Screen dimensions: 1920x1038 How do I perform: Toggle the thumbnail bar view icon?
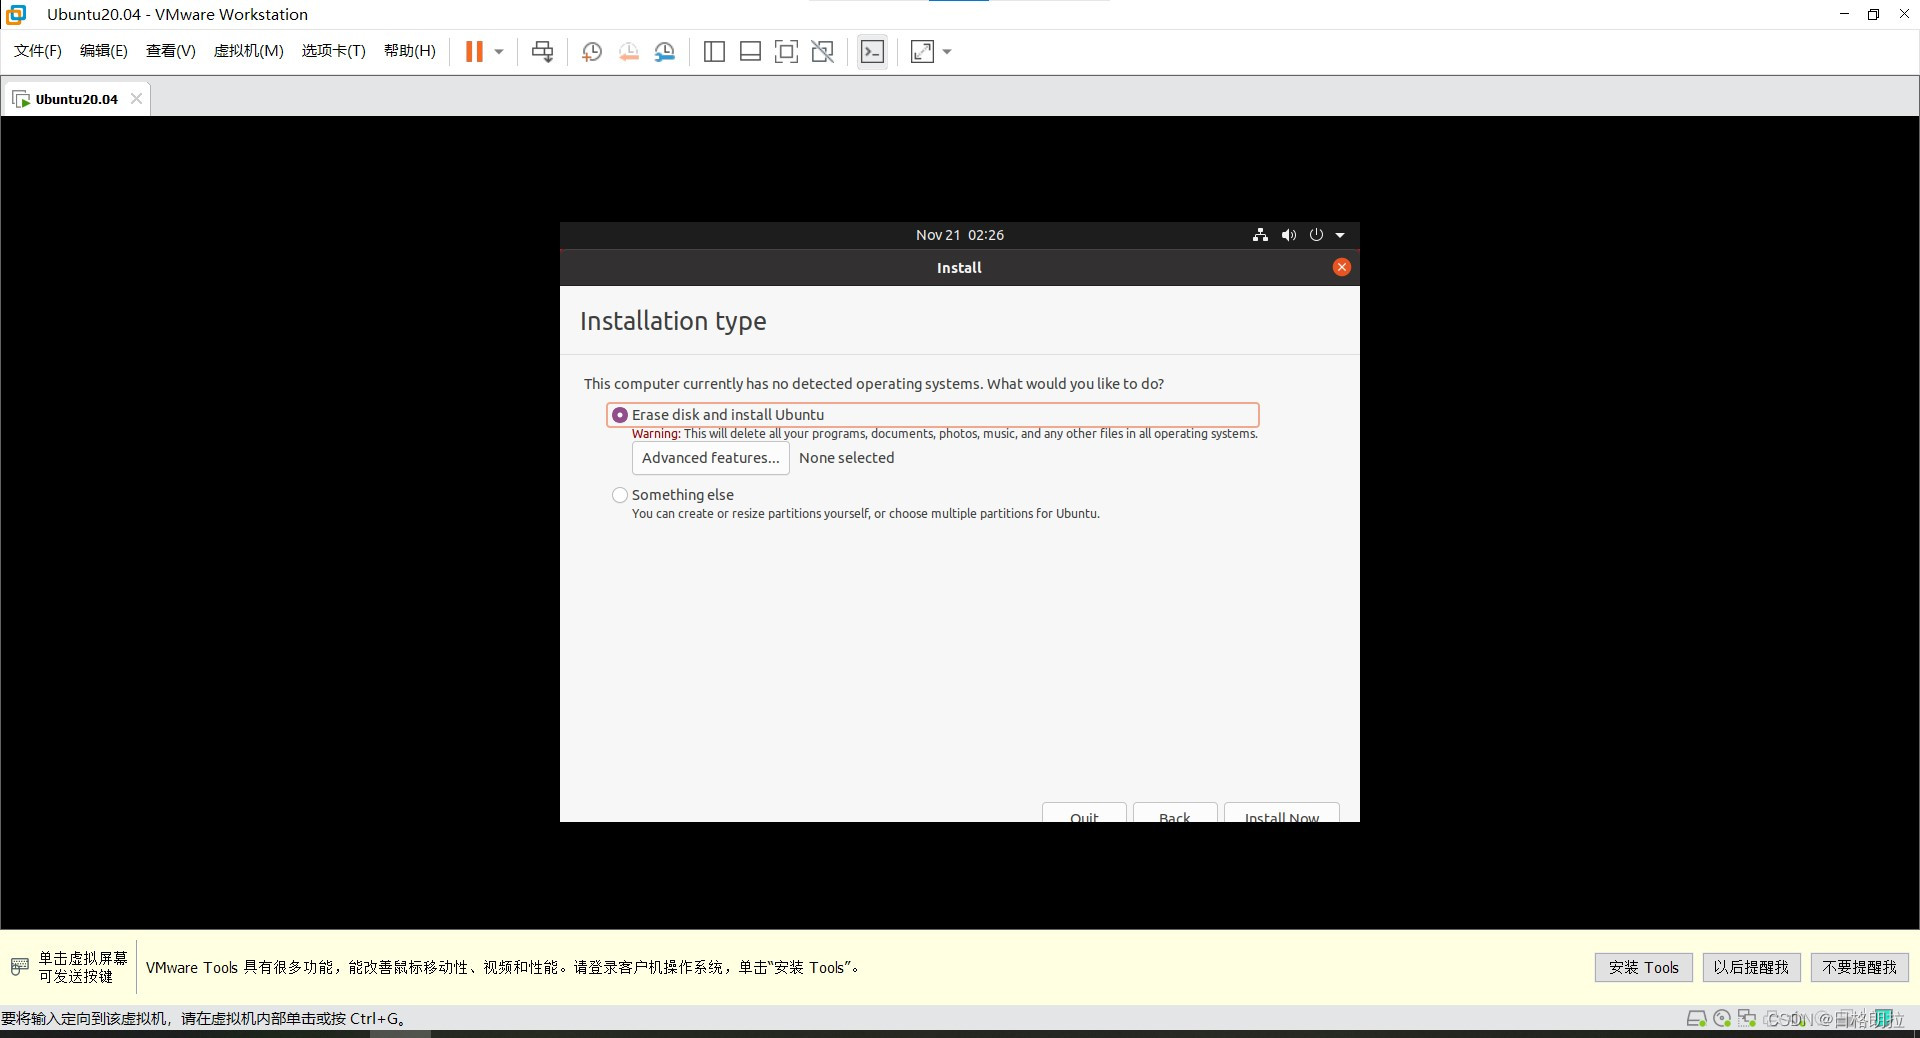tap(750, 52)
